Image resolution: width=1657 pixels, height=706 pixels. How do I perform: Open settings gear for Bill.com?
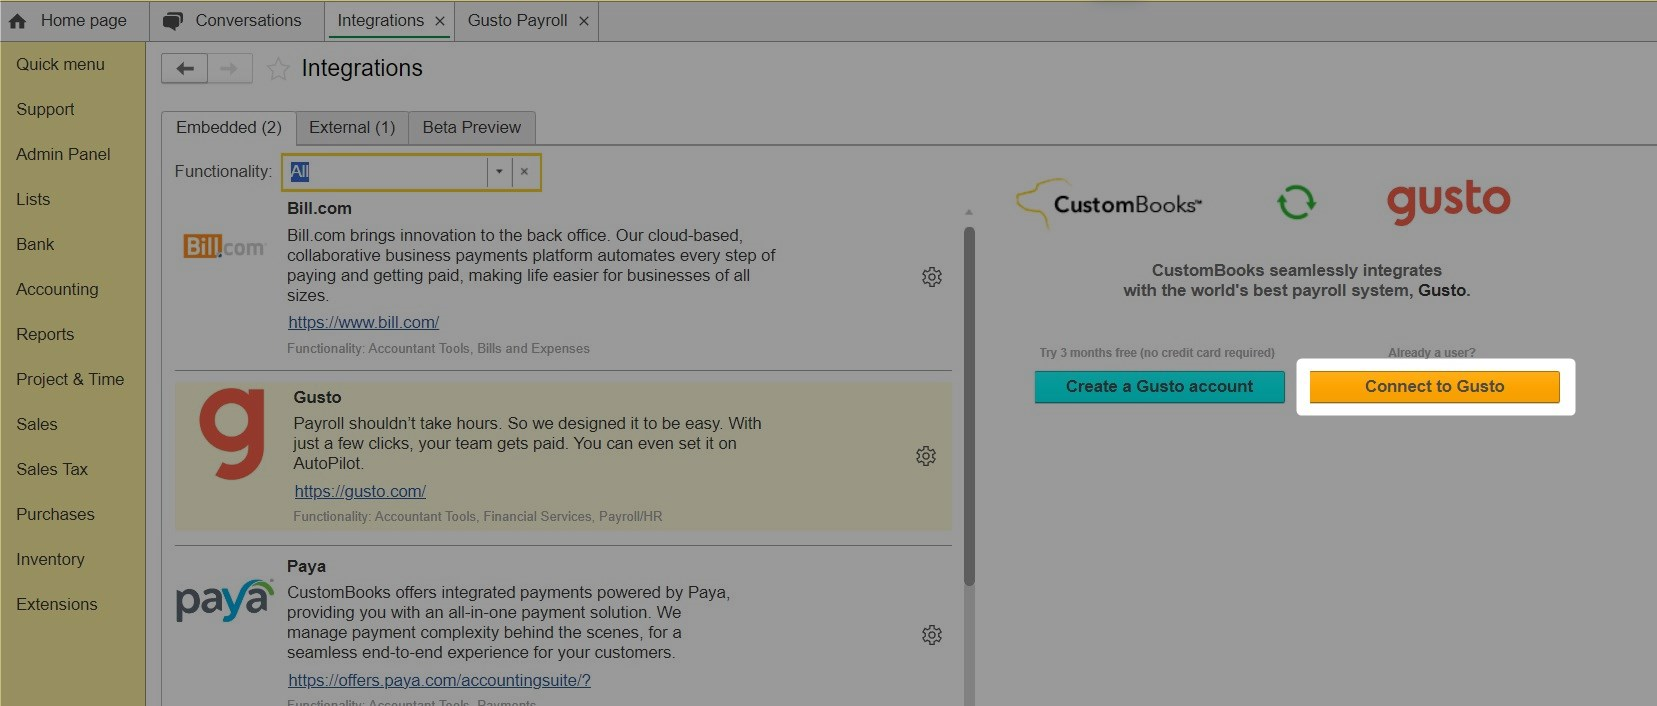coord(932,277)
